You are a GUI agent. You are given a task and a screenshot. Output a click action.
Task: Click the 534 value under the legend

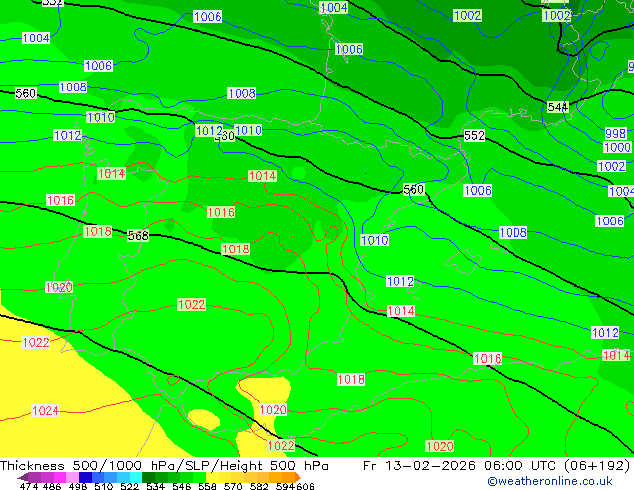(x=155, y=486)
